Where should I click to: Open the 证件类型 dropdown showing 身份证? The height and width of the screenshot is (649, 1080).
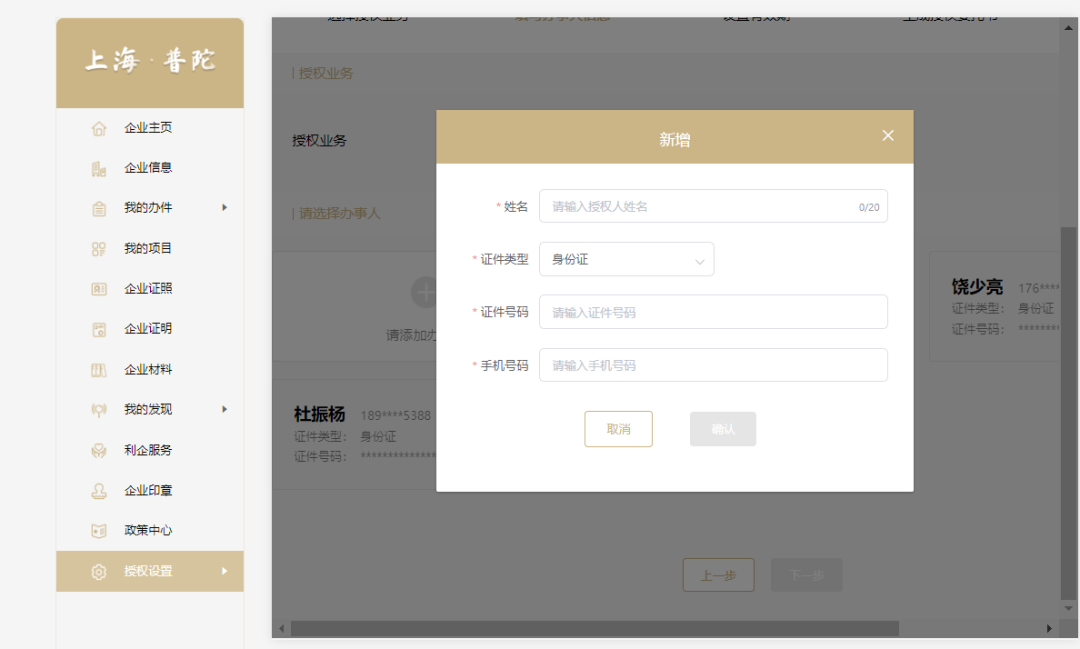pyautogui.click(x=626, y=259)
